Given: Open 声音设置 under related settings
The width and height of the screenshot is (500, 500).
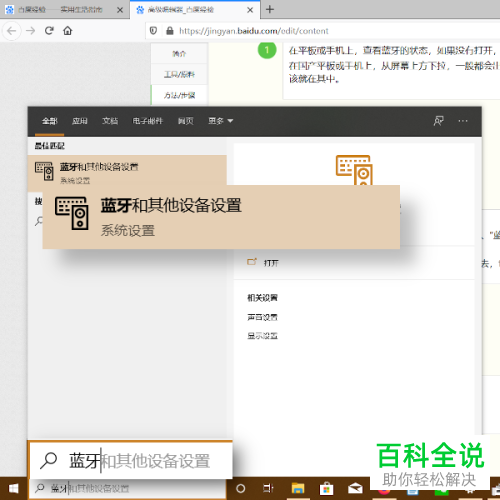Looking at the screenshot, I should click(x=262, y=317).
